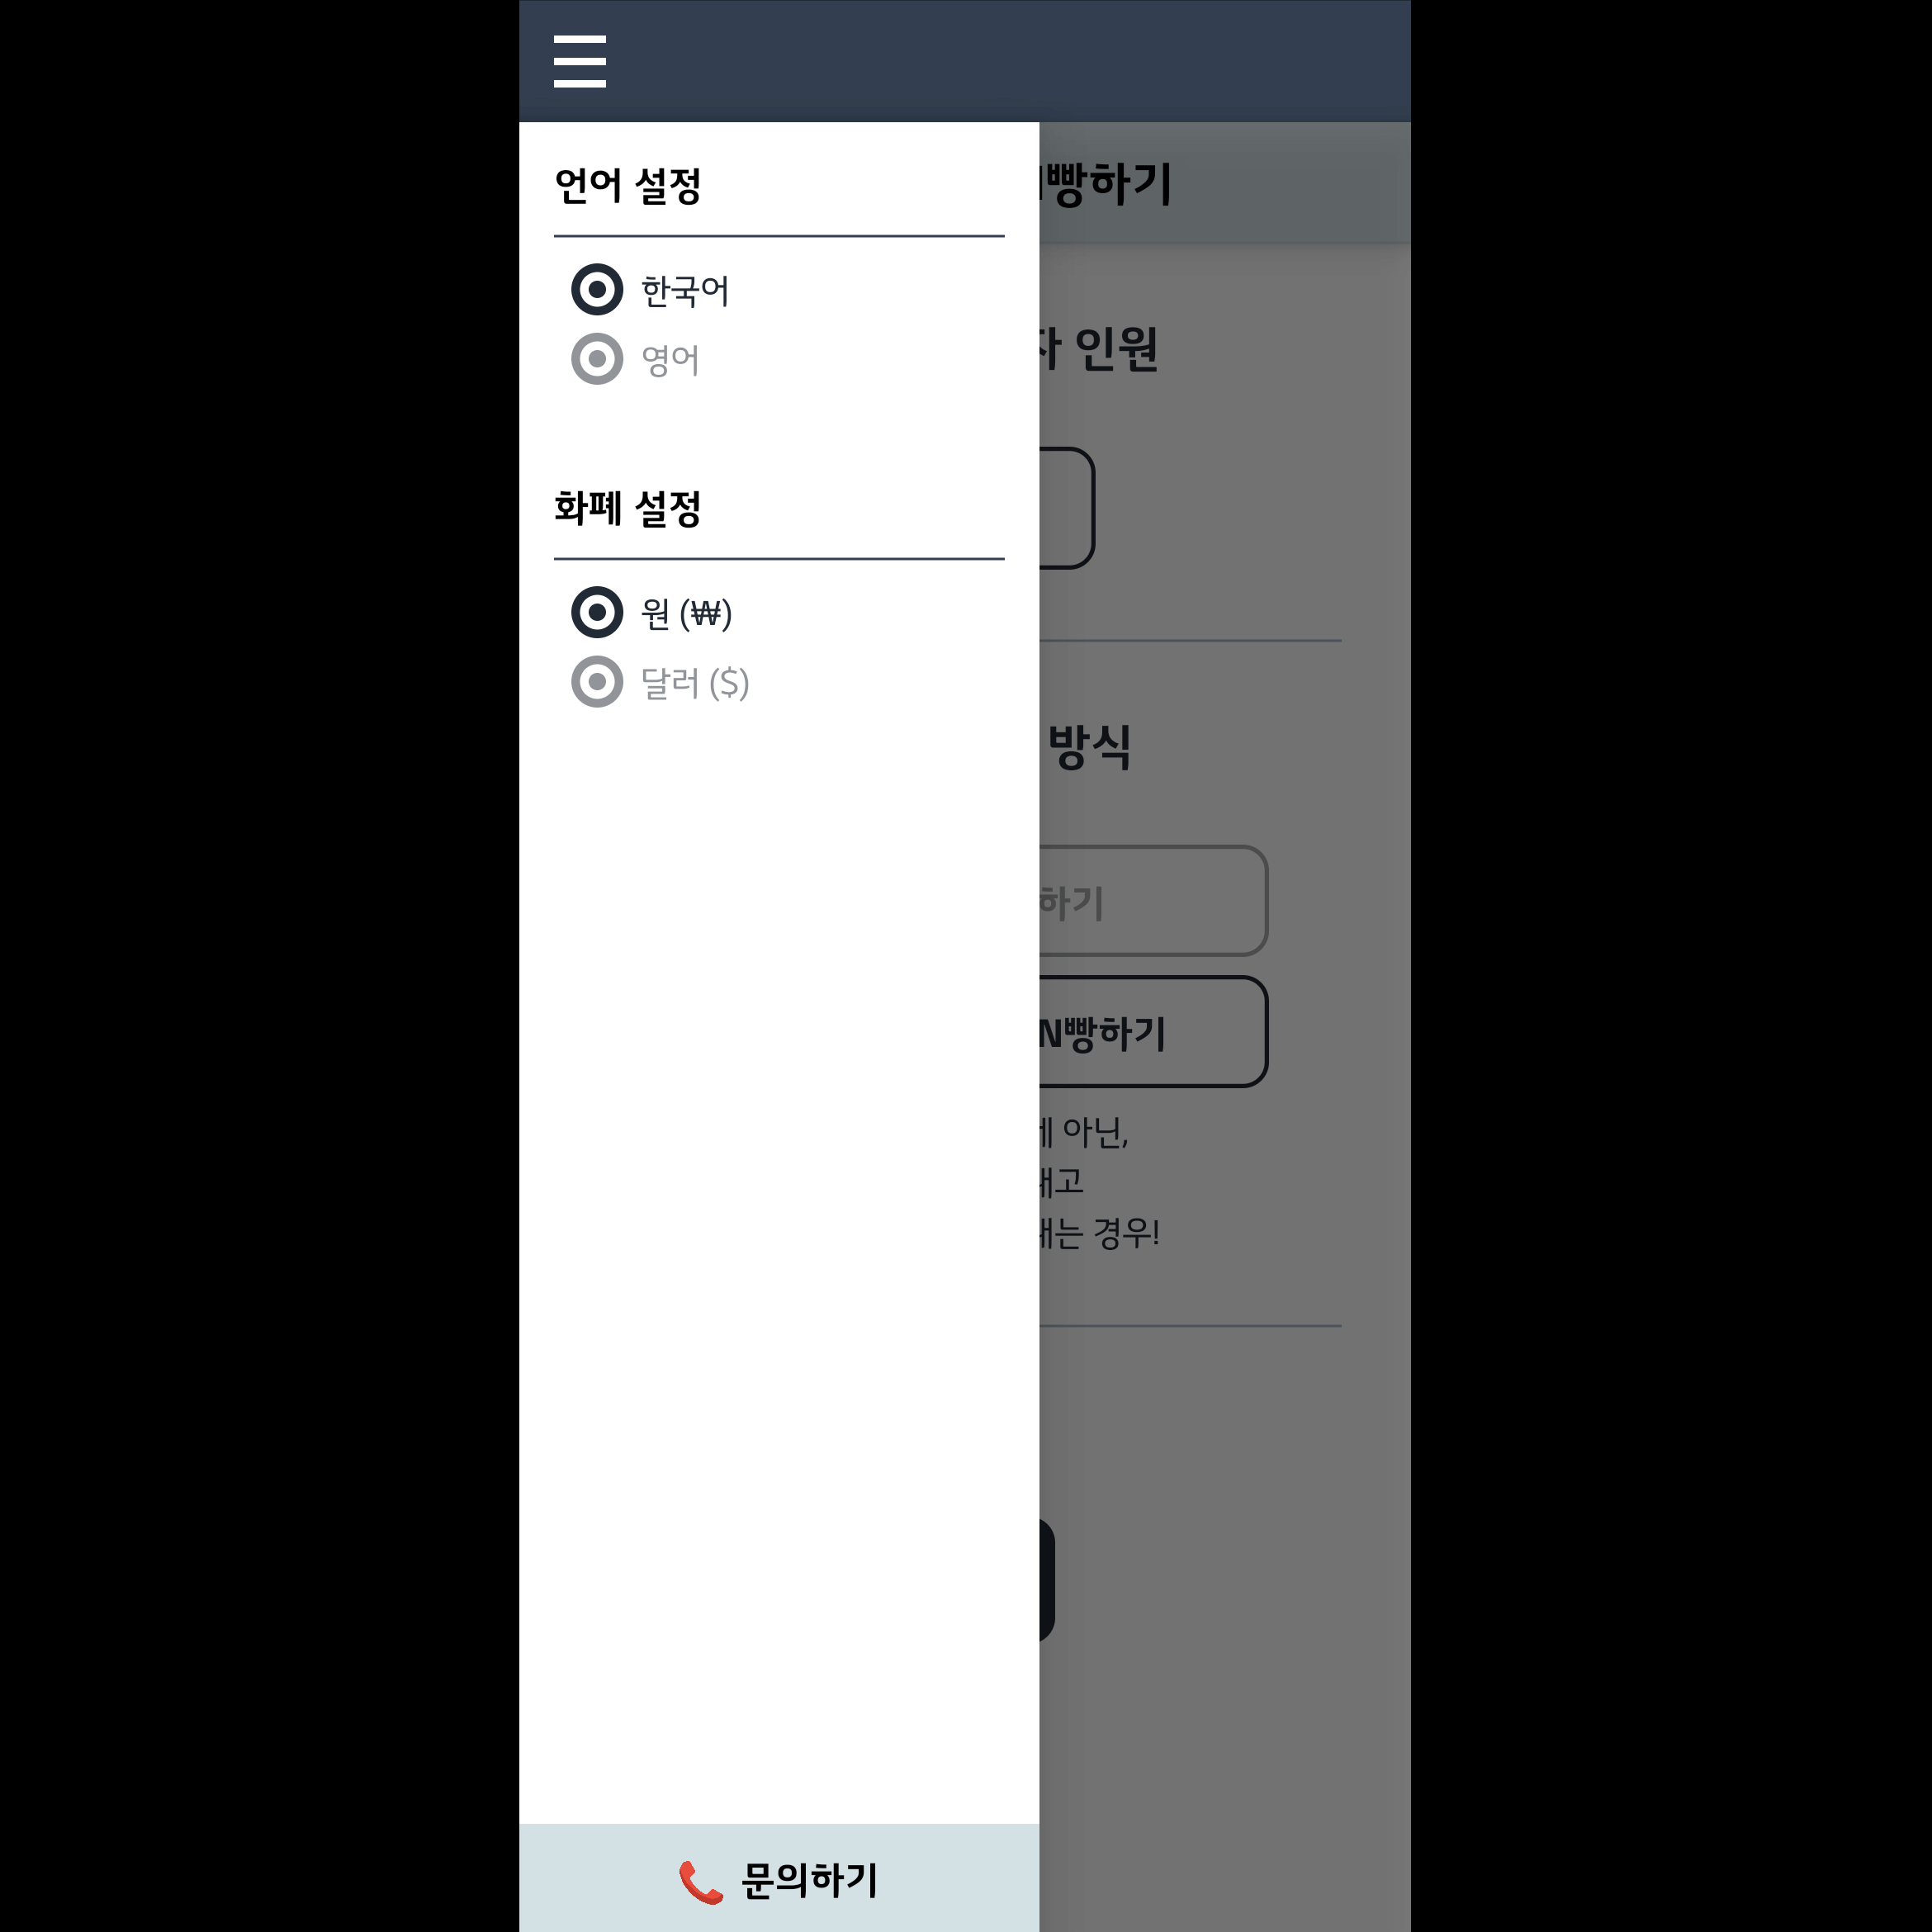Choose 달러 ($) currency label

[x=695, y=683]
